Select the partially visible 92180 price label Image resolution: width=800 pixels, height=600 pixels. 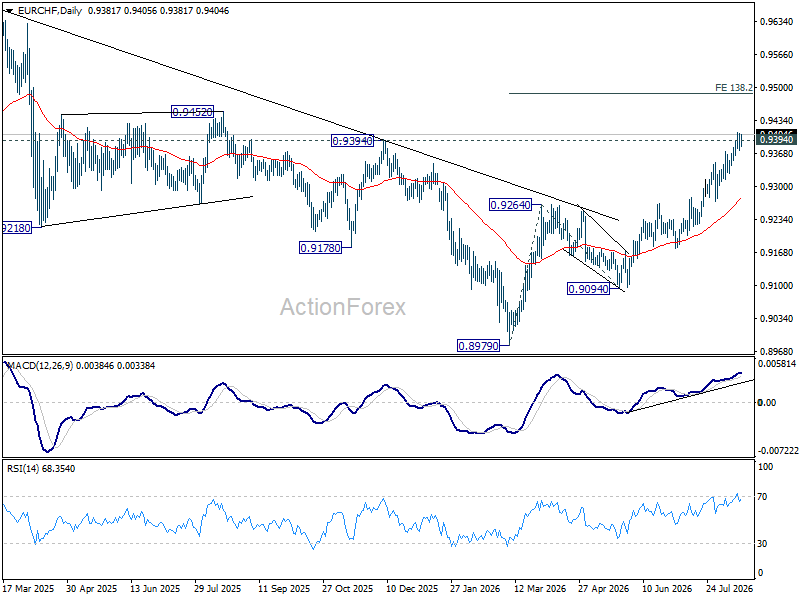tap(17, 228)
